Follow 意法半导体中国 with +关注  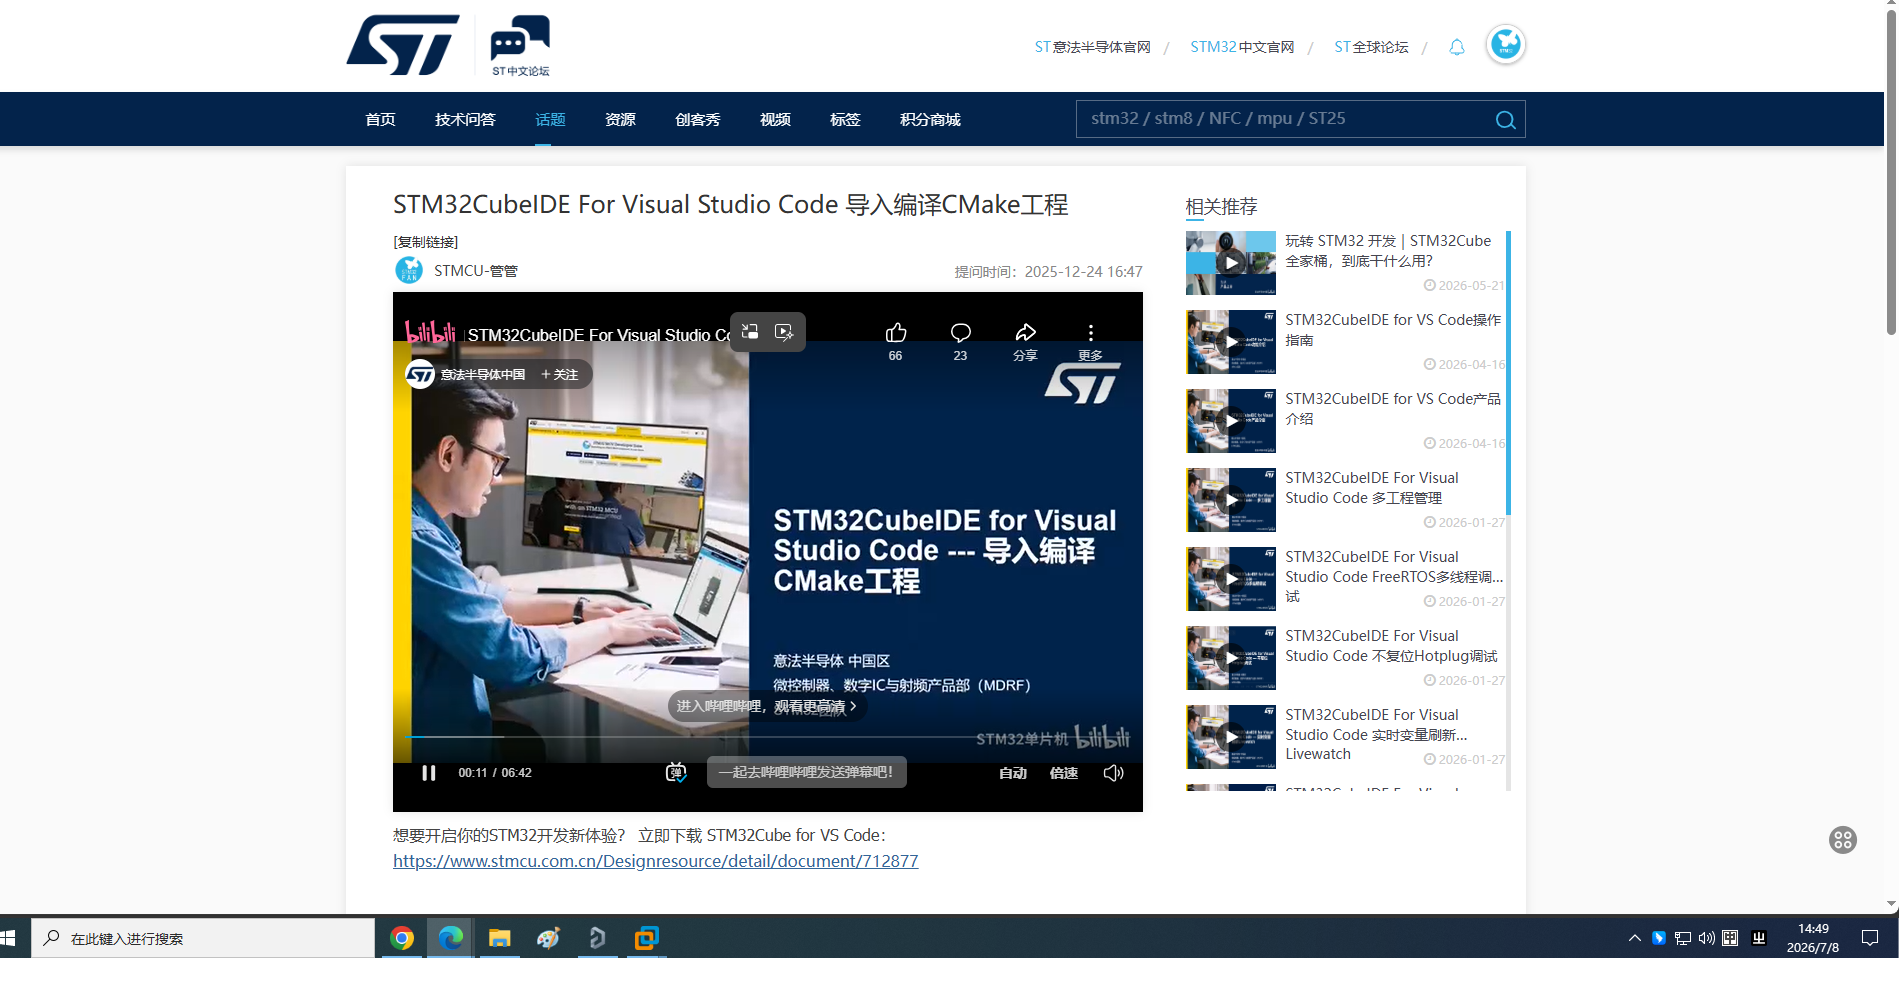pyautogui.click(x=560, y=374)
